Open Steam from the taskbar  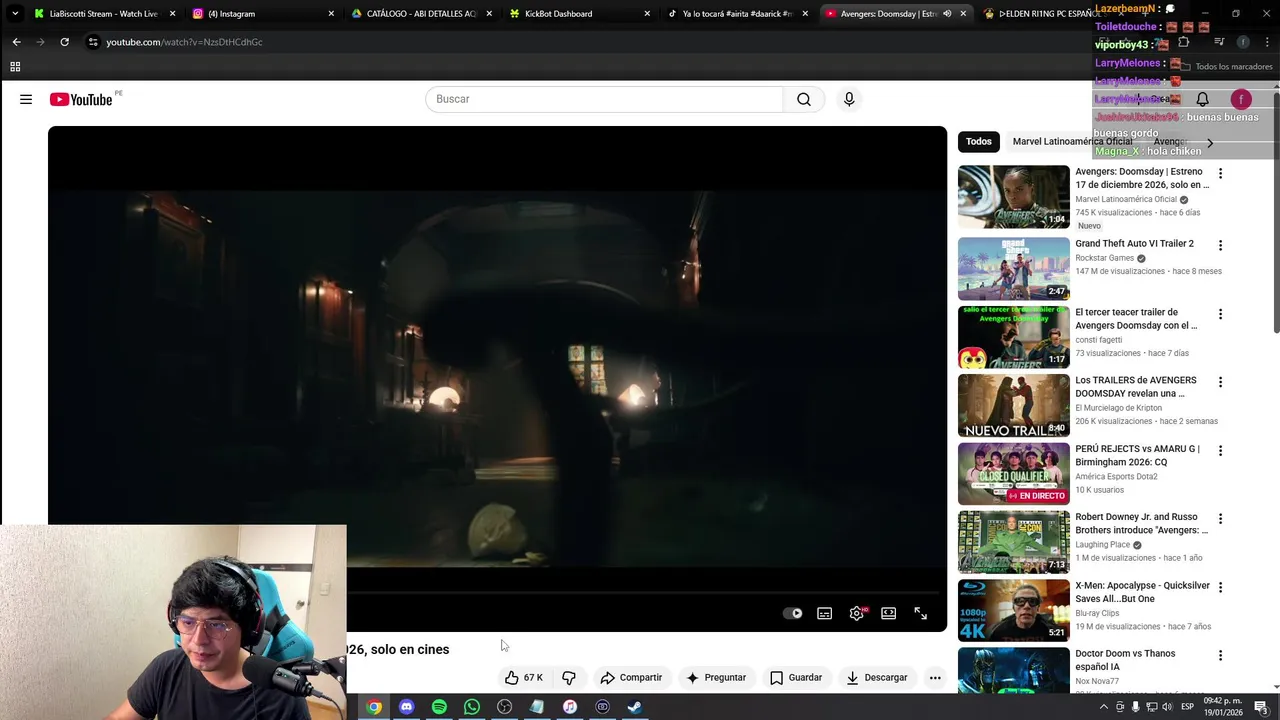tap(635, 707)
